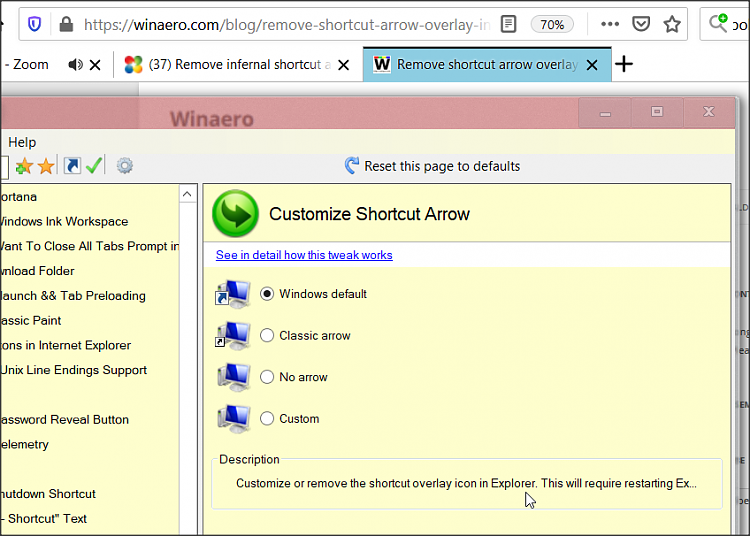Select the Internet Explorer buttons item
The width and height of the screenshot is (750, 536).
66,345
